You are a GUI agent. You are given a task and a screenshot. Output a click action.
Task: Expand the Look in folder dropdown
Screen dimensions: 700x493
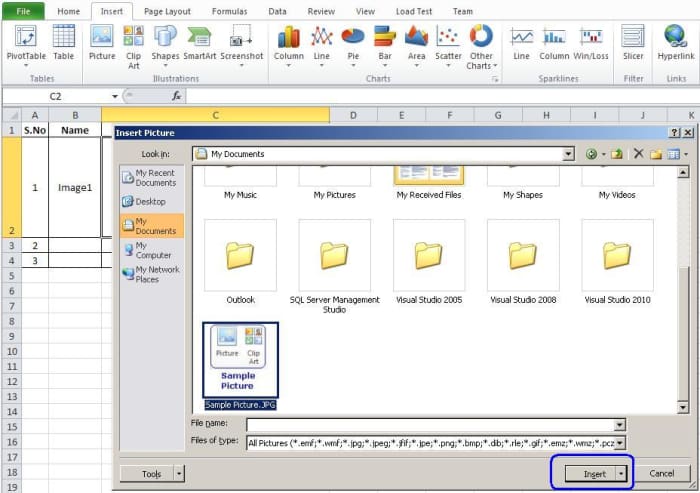click(568, 154)
